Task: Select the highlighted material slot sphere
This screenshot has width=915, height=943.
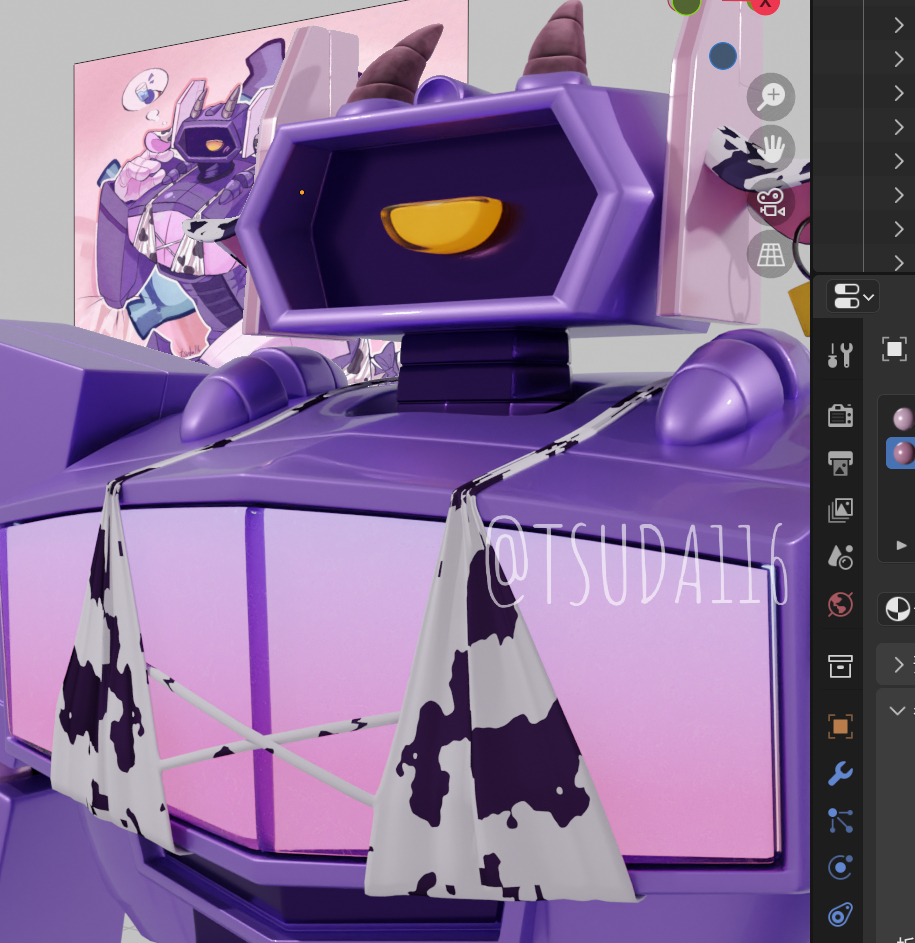Action: 903,453
